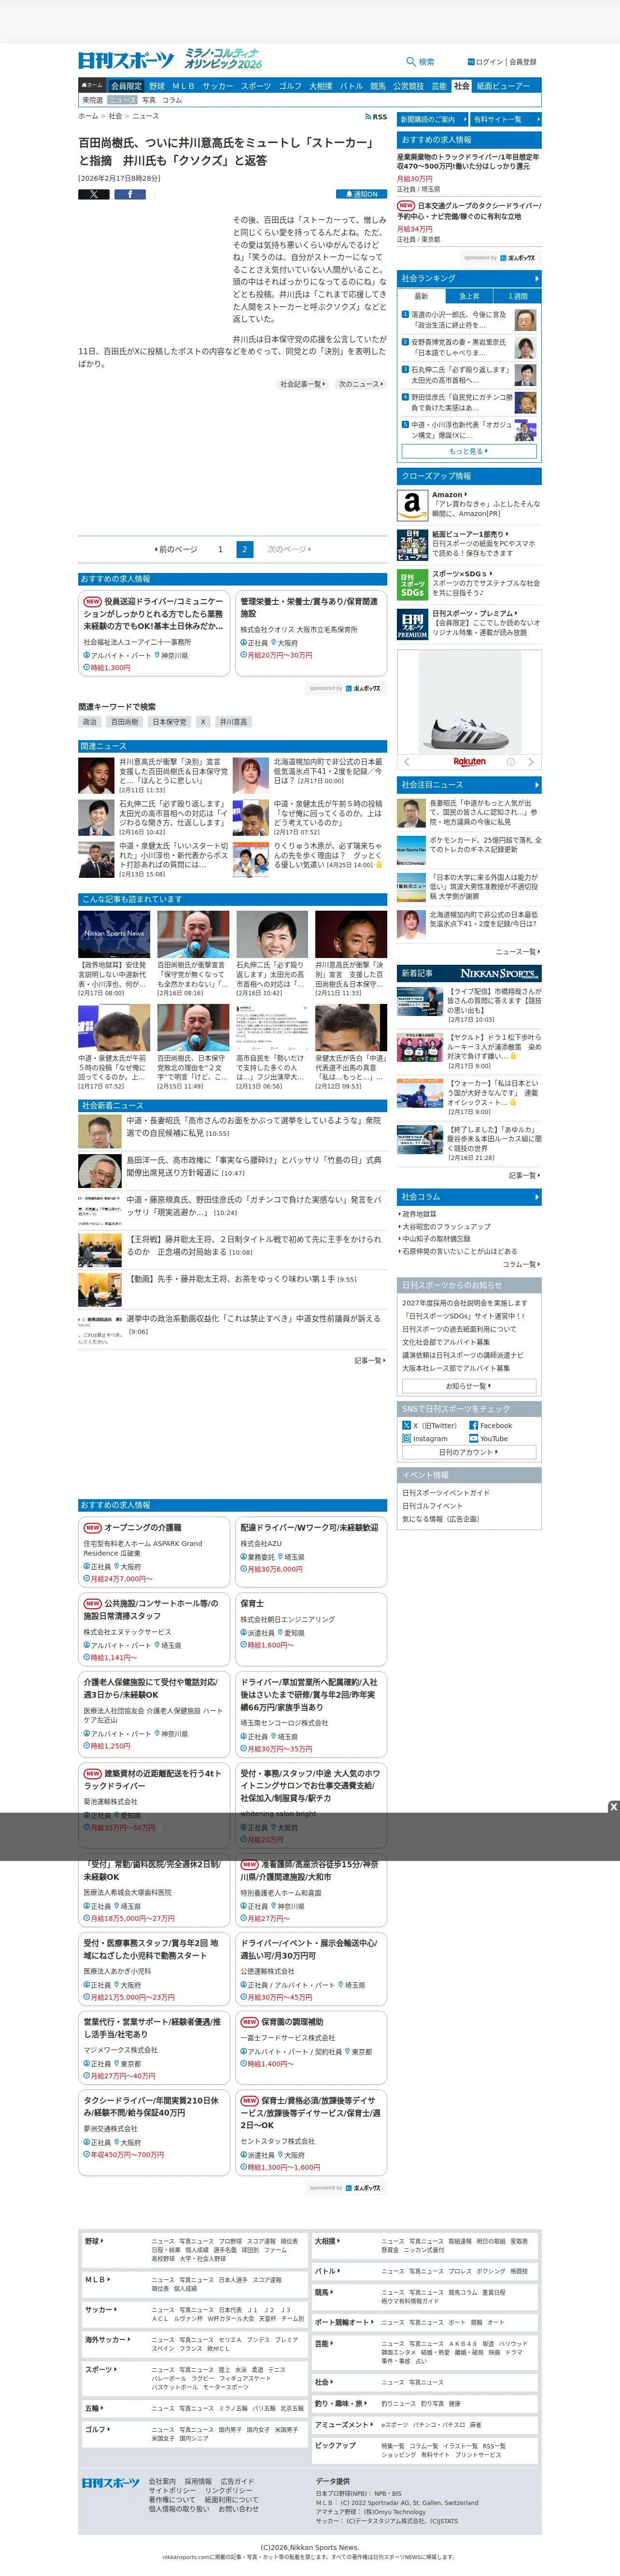Click the 井川意高 keyword tag
The image size is (620, 2576).
point(233,722)
